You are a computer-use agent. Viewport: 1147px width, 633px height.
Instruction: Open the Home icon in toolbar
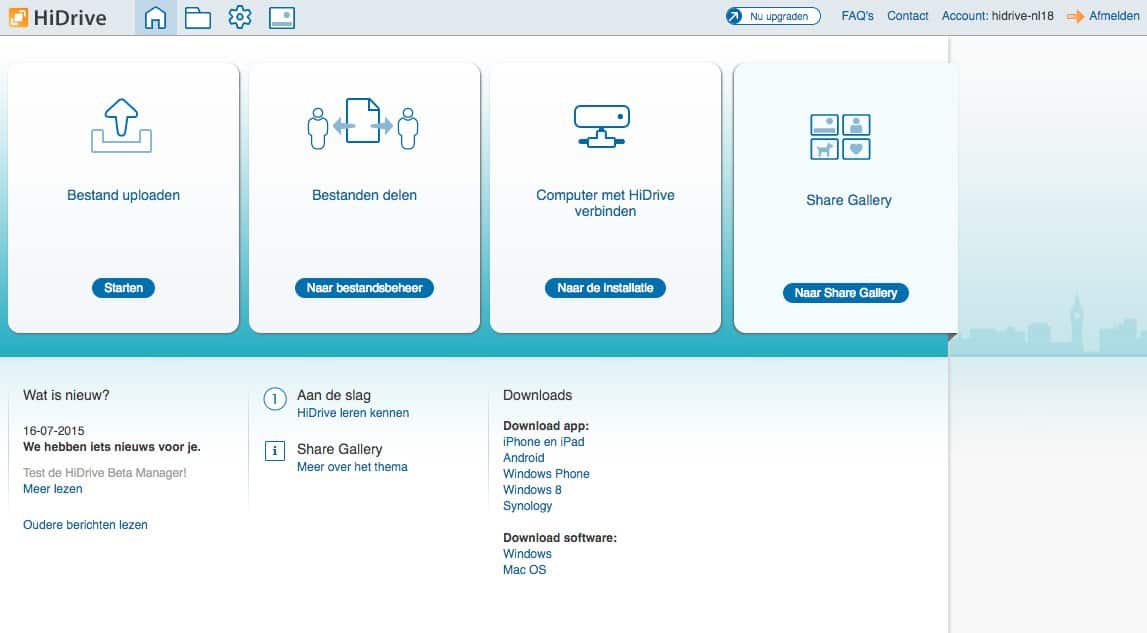click(x=155, y=18)
